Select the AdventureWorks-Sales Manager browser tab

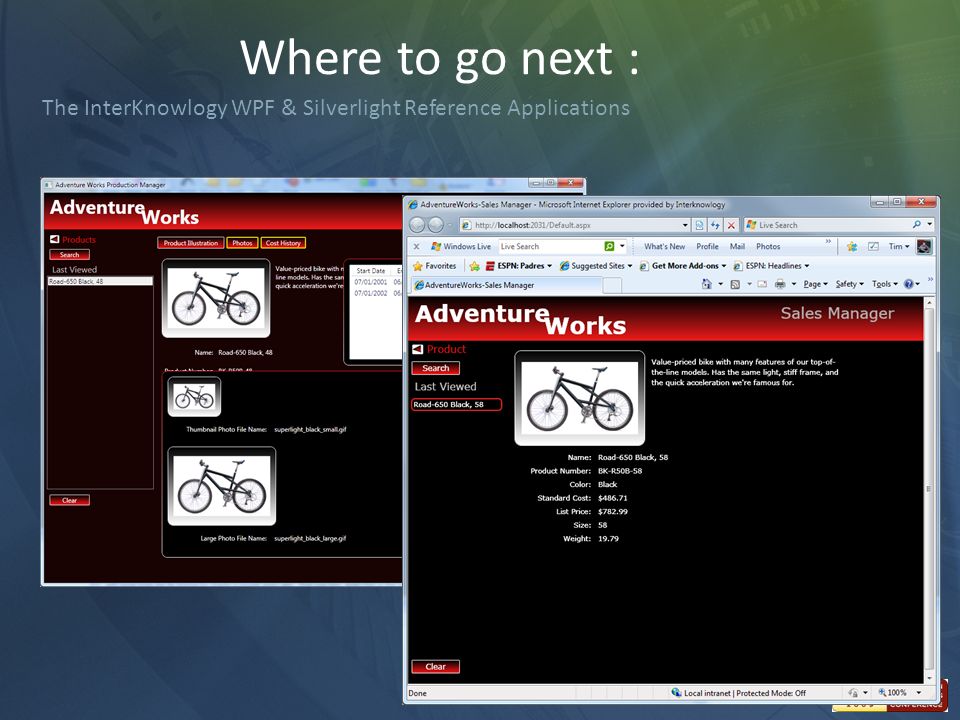click(506, 285)
